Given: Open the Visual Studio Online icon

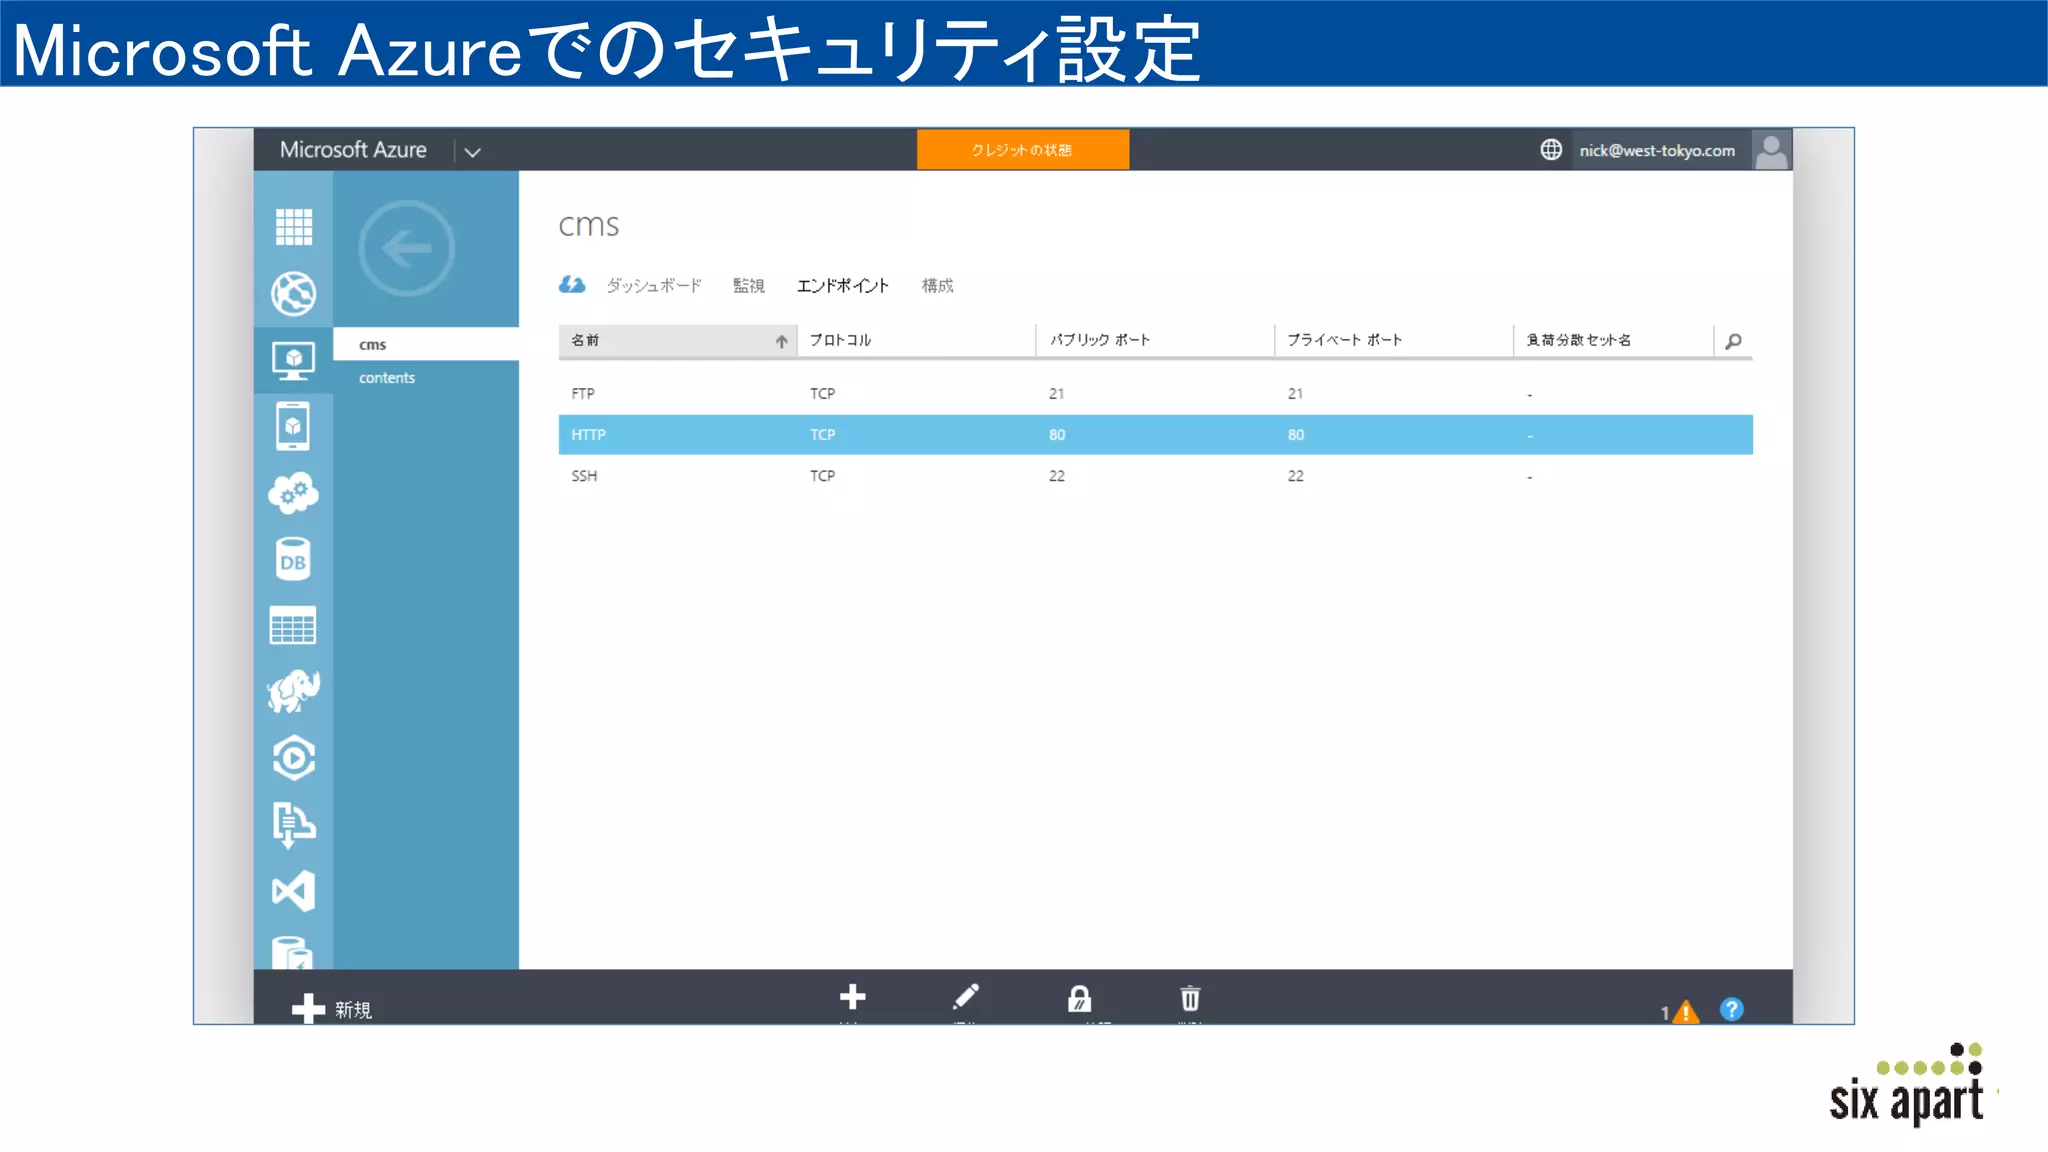Looking at the screenshot, I should pyautogui.click(x=293, y=891).
